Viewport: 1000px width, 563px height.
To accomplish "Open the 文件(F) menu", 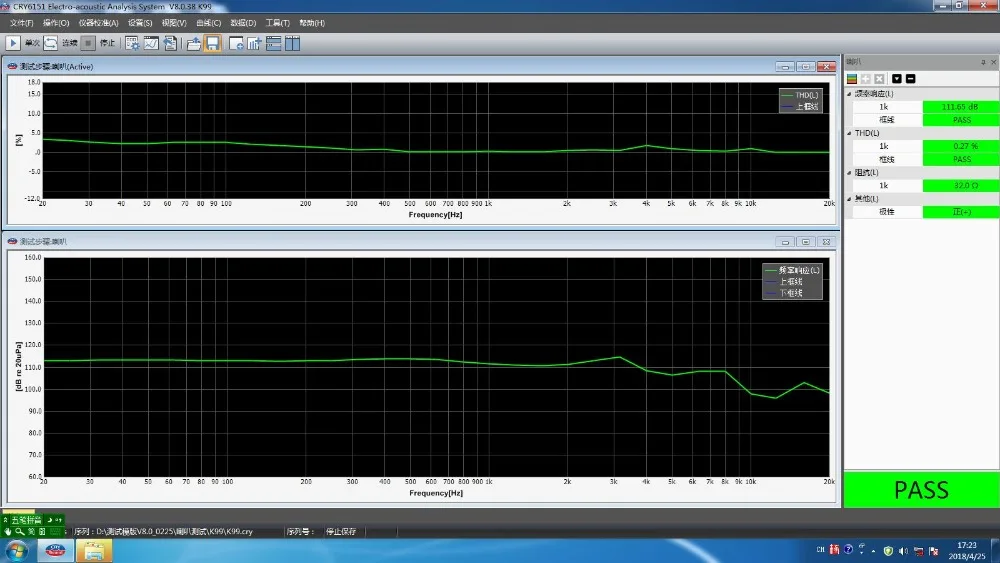I will click(x=22, y=23).
